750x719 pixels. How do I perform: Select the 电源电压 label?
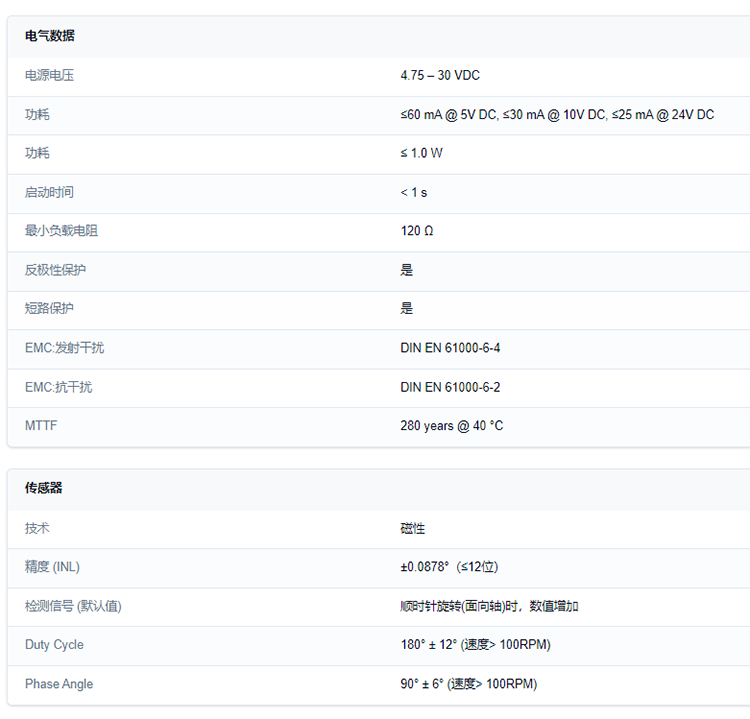49,76
